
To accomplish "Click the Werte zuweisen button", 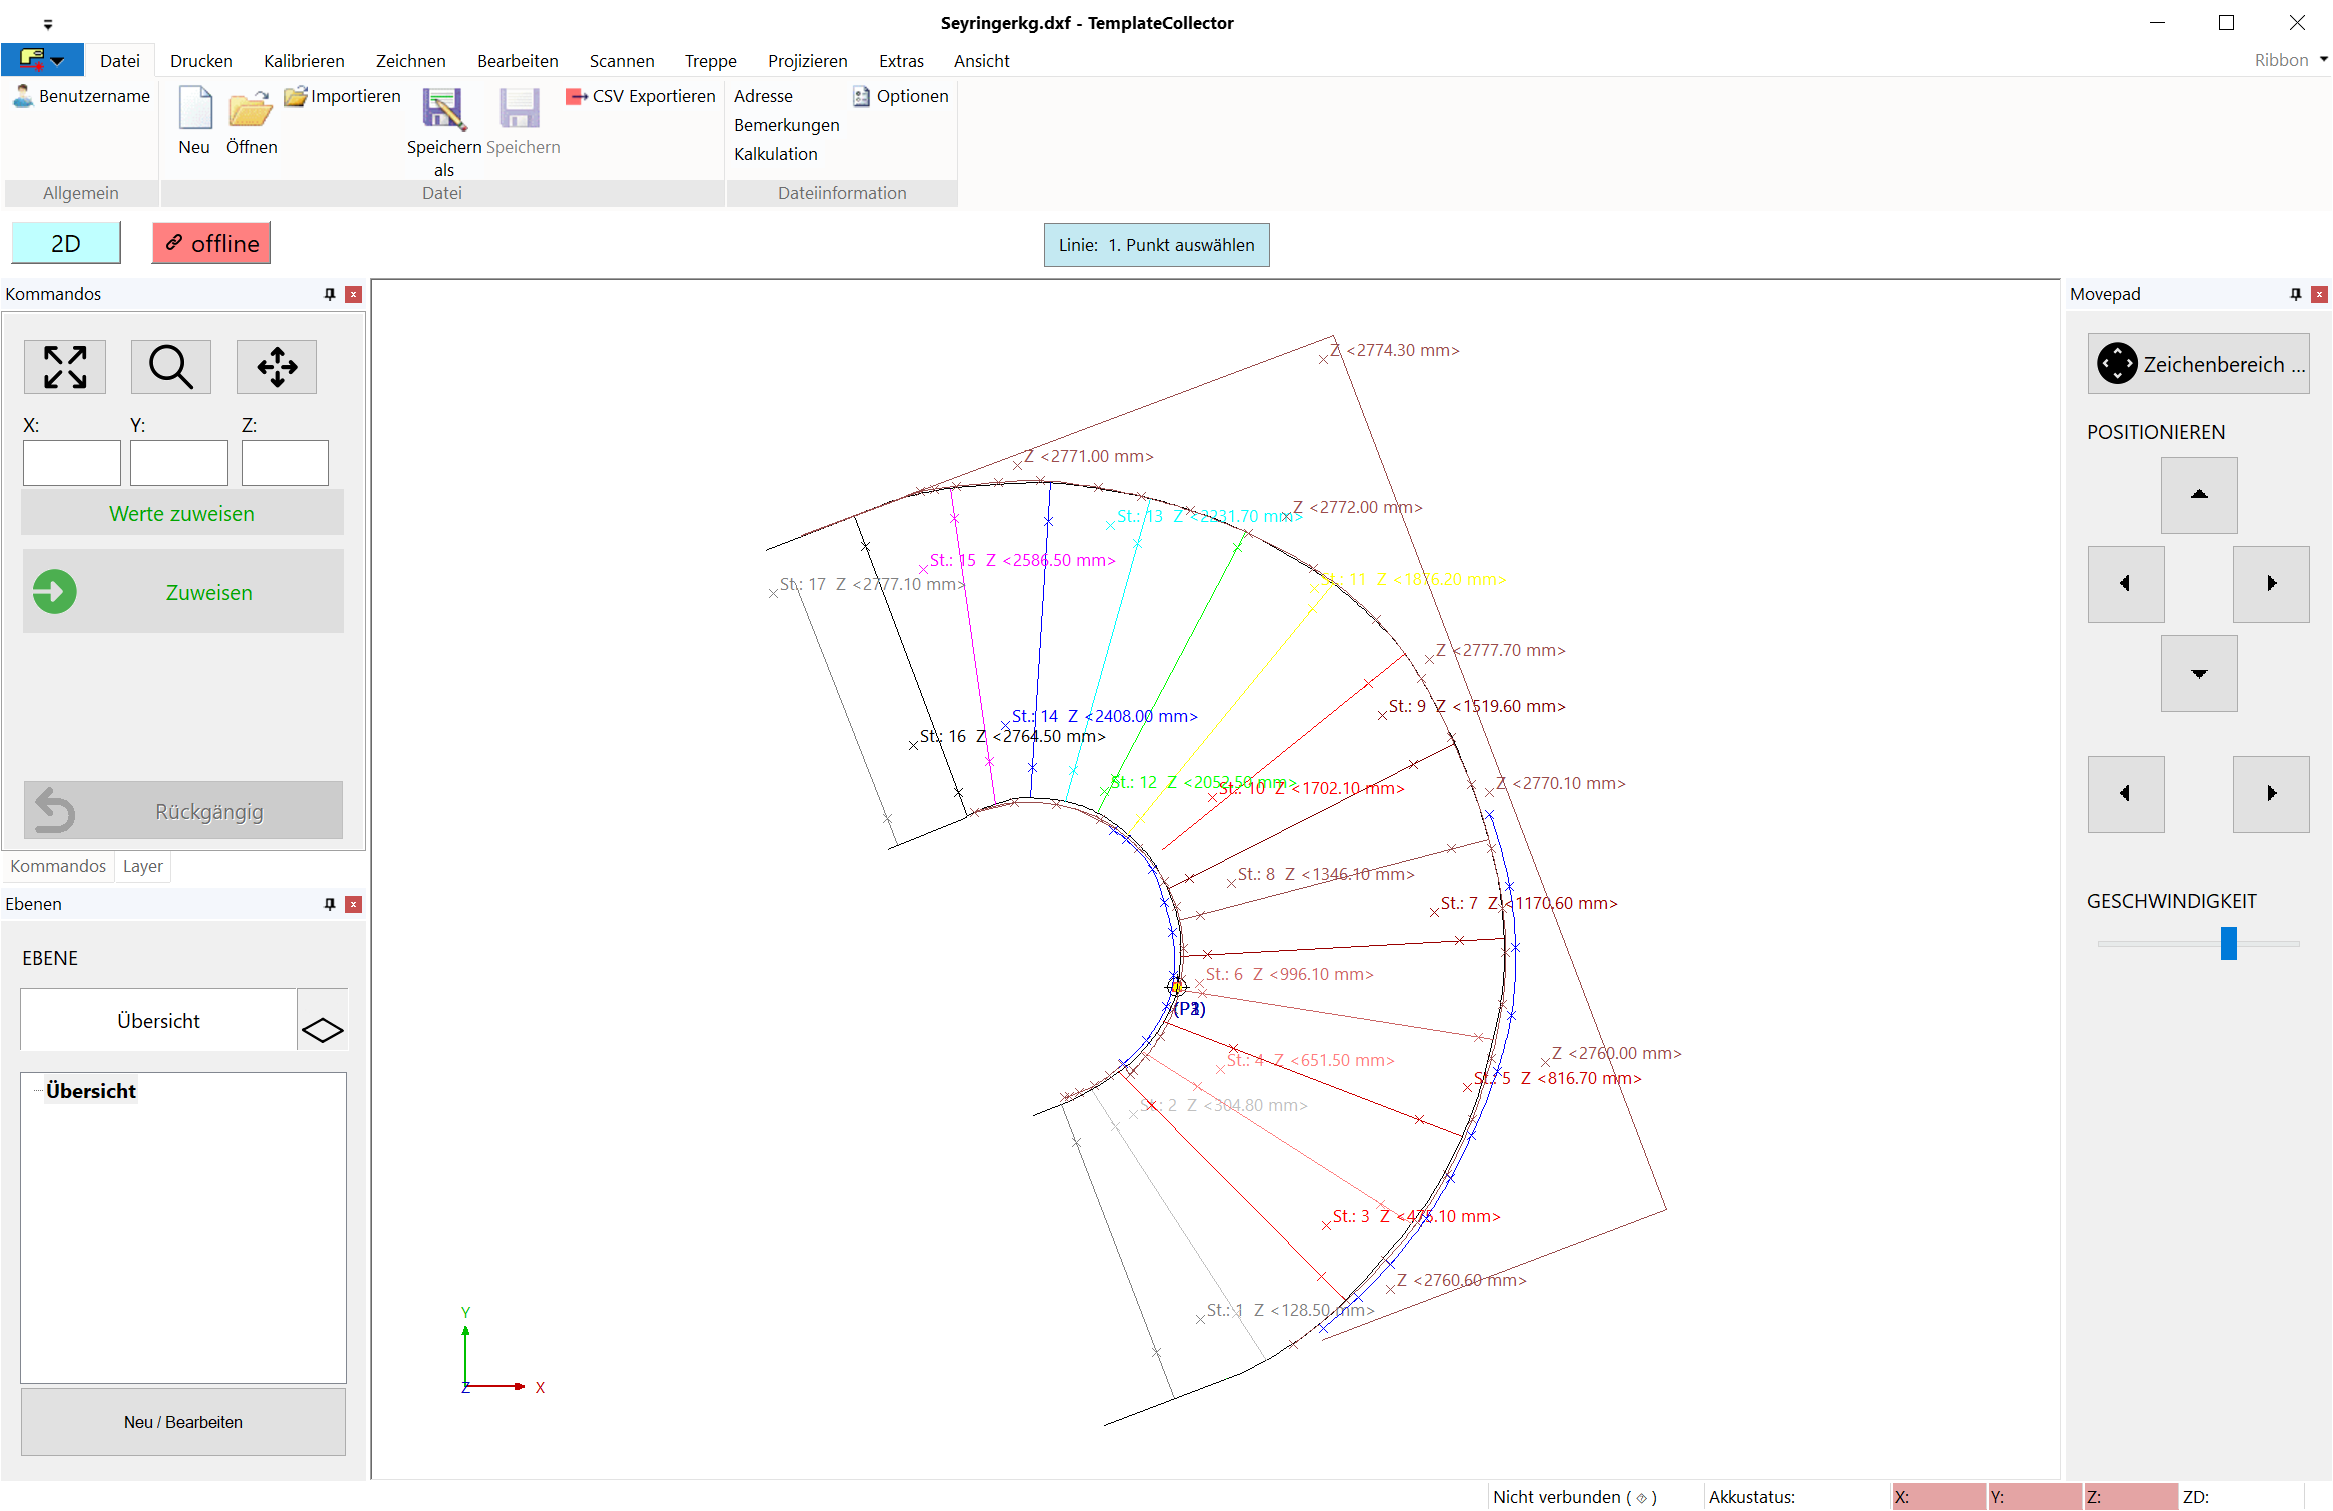I will click(182, 514).
